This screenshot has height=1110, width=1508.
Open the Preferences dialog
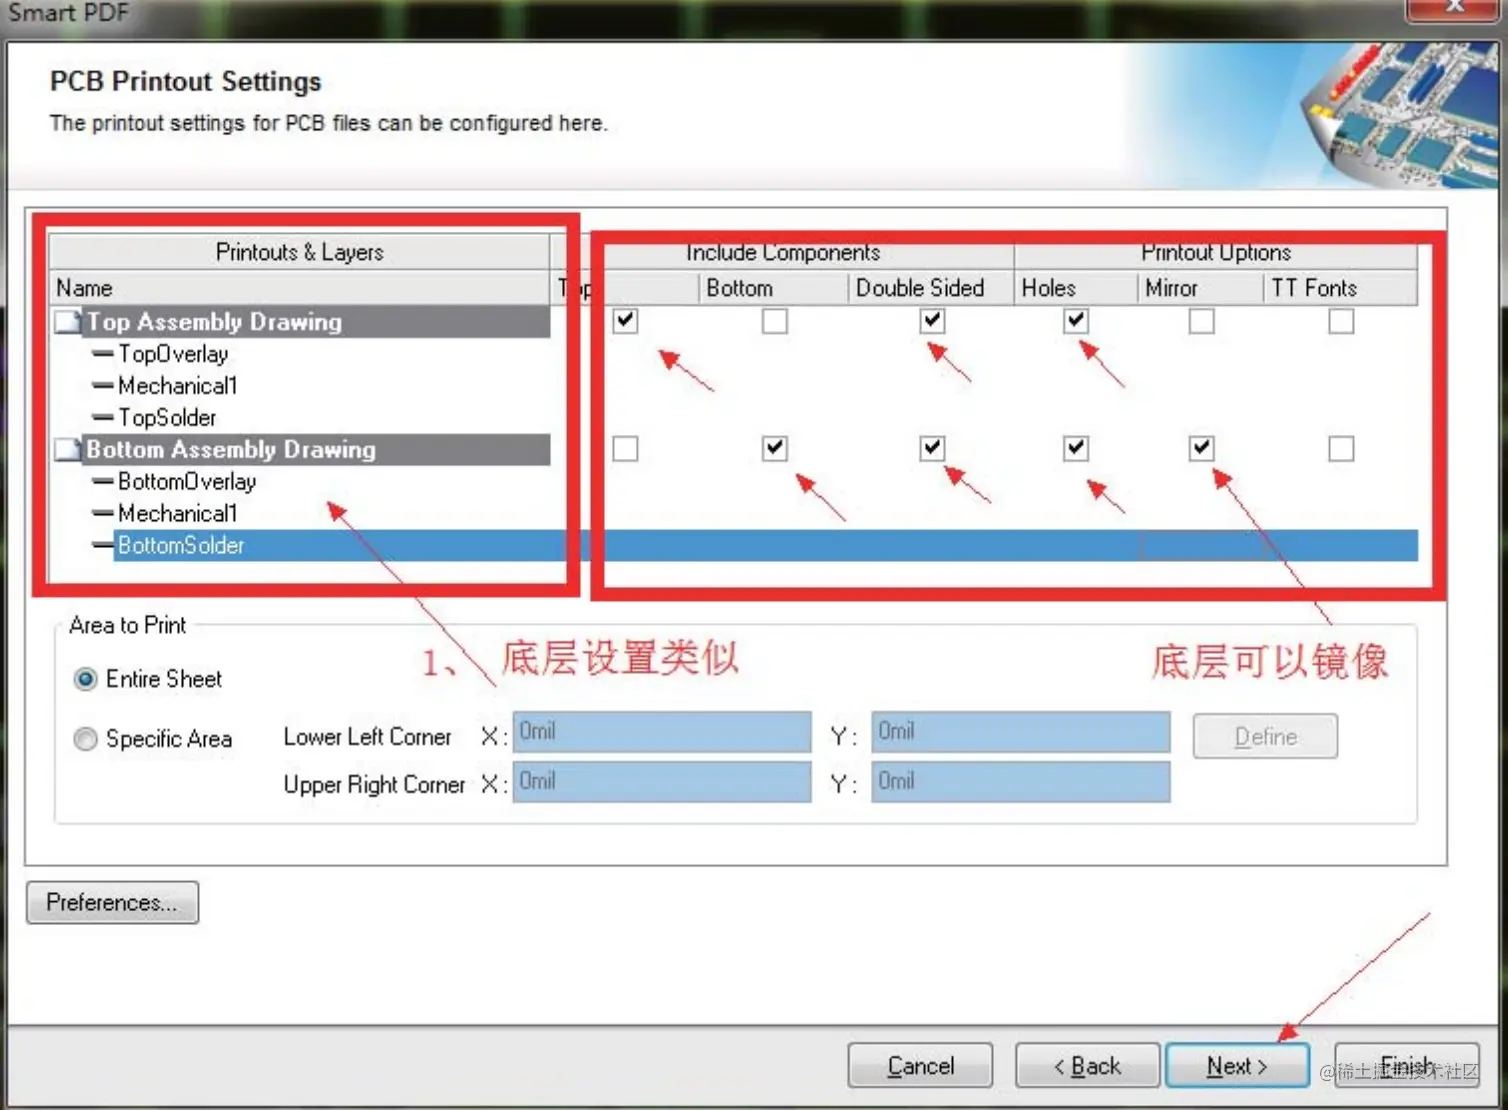[x=112, y=903]
